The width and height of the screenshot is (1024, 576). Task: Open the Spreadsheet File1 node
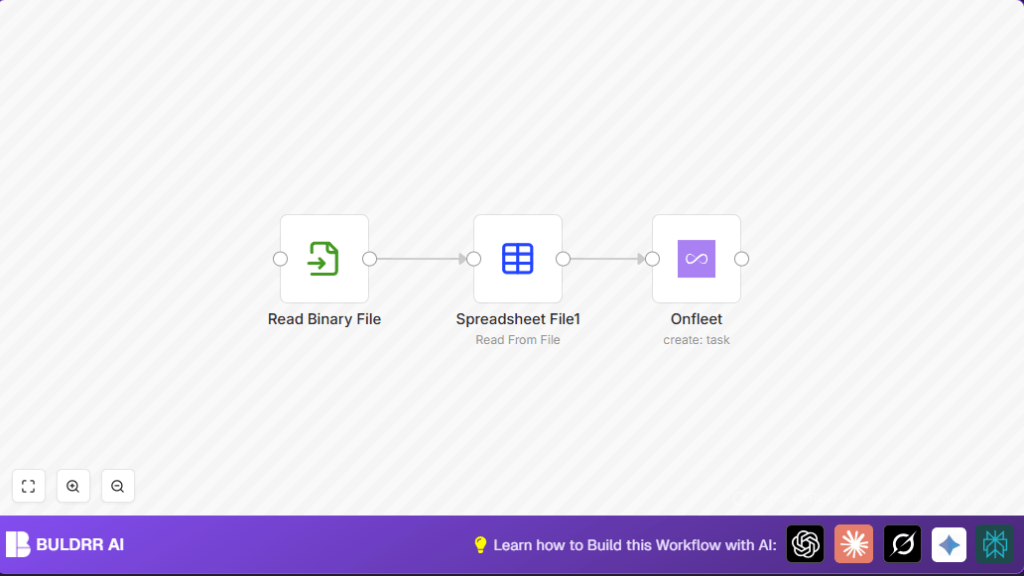(517, 258)
